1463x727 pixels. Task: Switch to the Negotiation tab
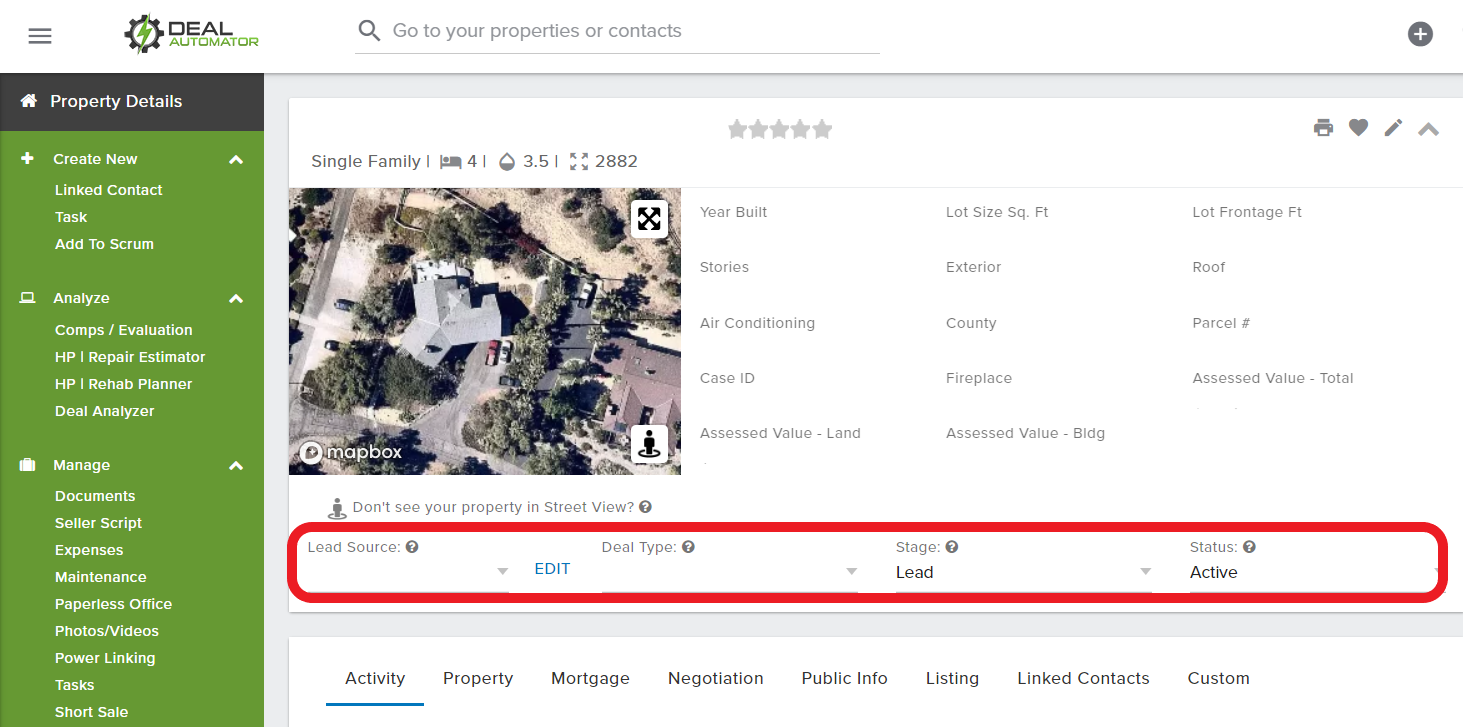pos(716,678)
